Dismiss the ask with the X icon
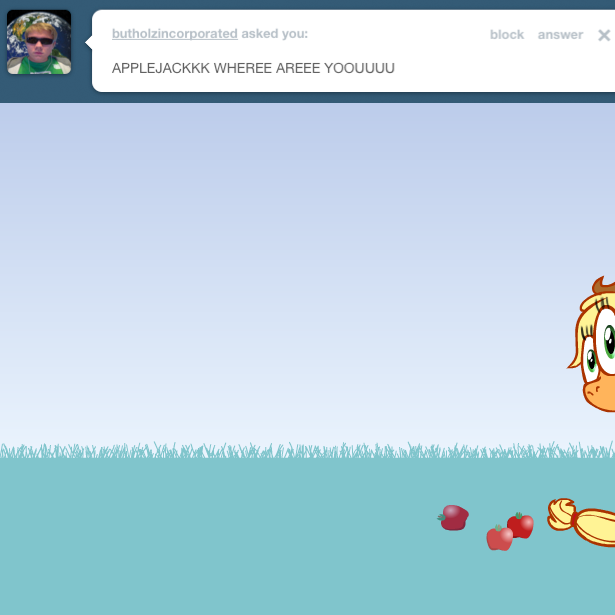The width and height of the screenshot is (615, 615). (604, 35)
